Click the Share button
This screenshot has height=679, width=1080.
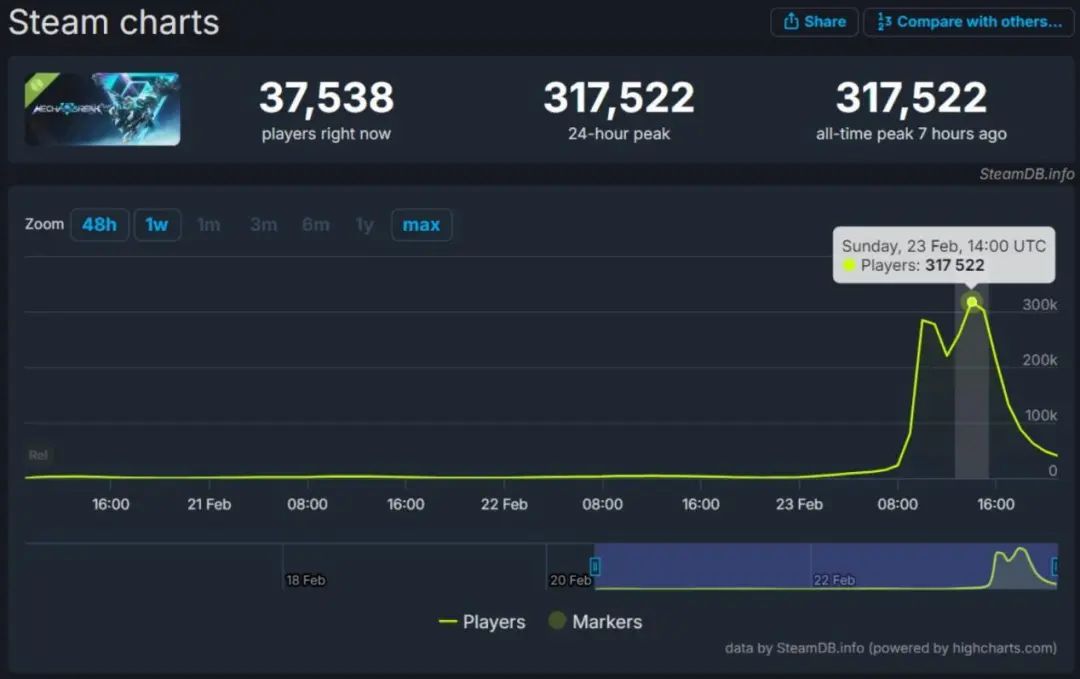814,22
